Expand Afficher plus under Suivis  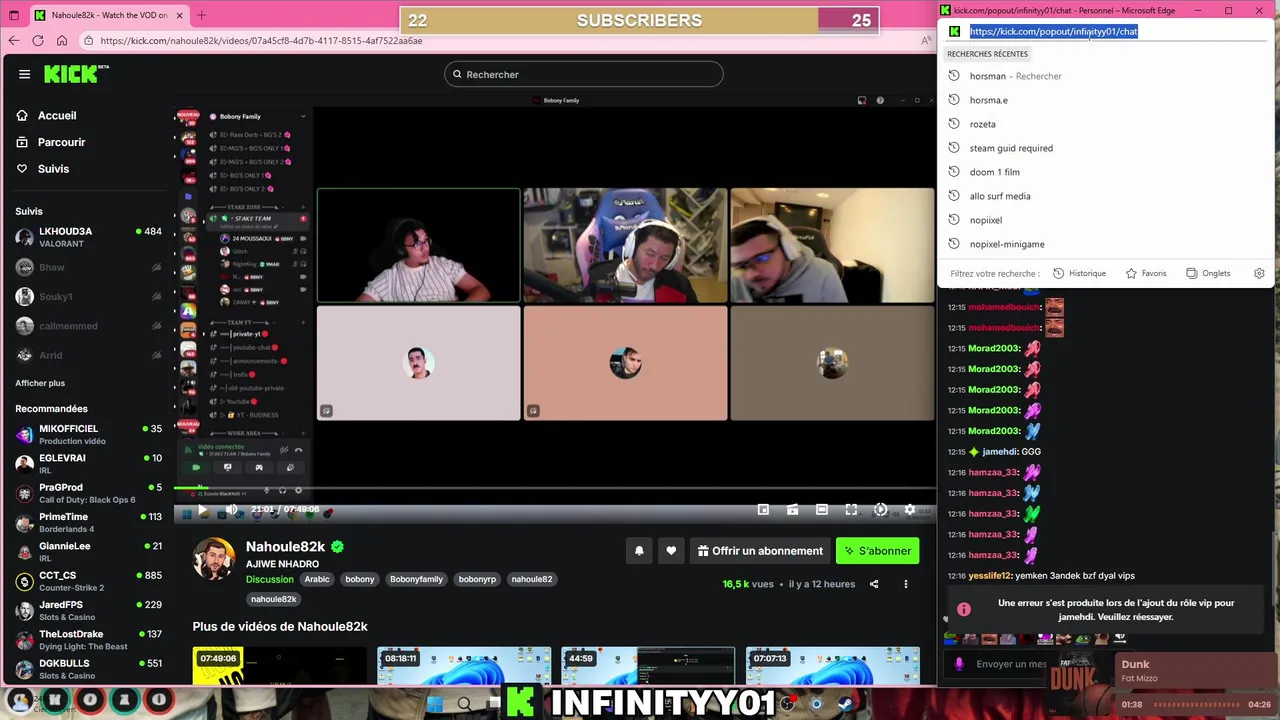coord(40,383)
